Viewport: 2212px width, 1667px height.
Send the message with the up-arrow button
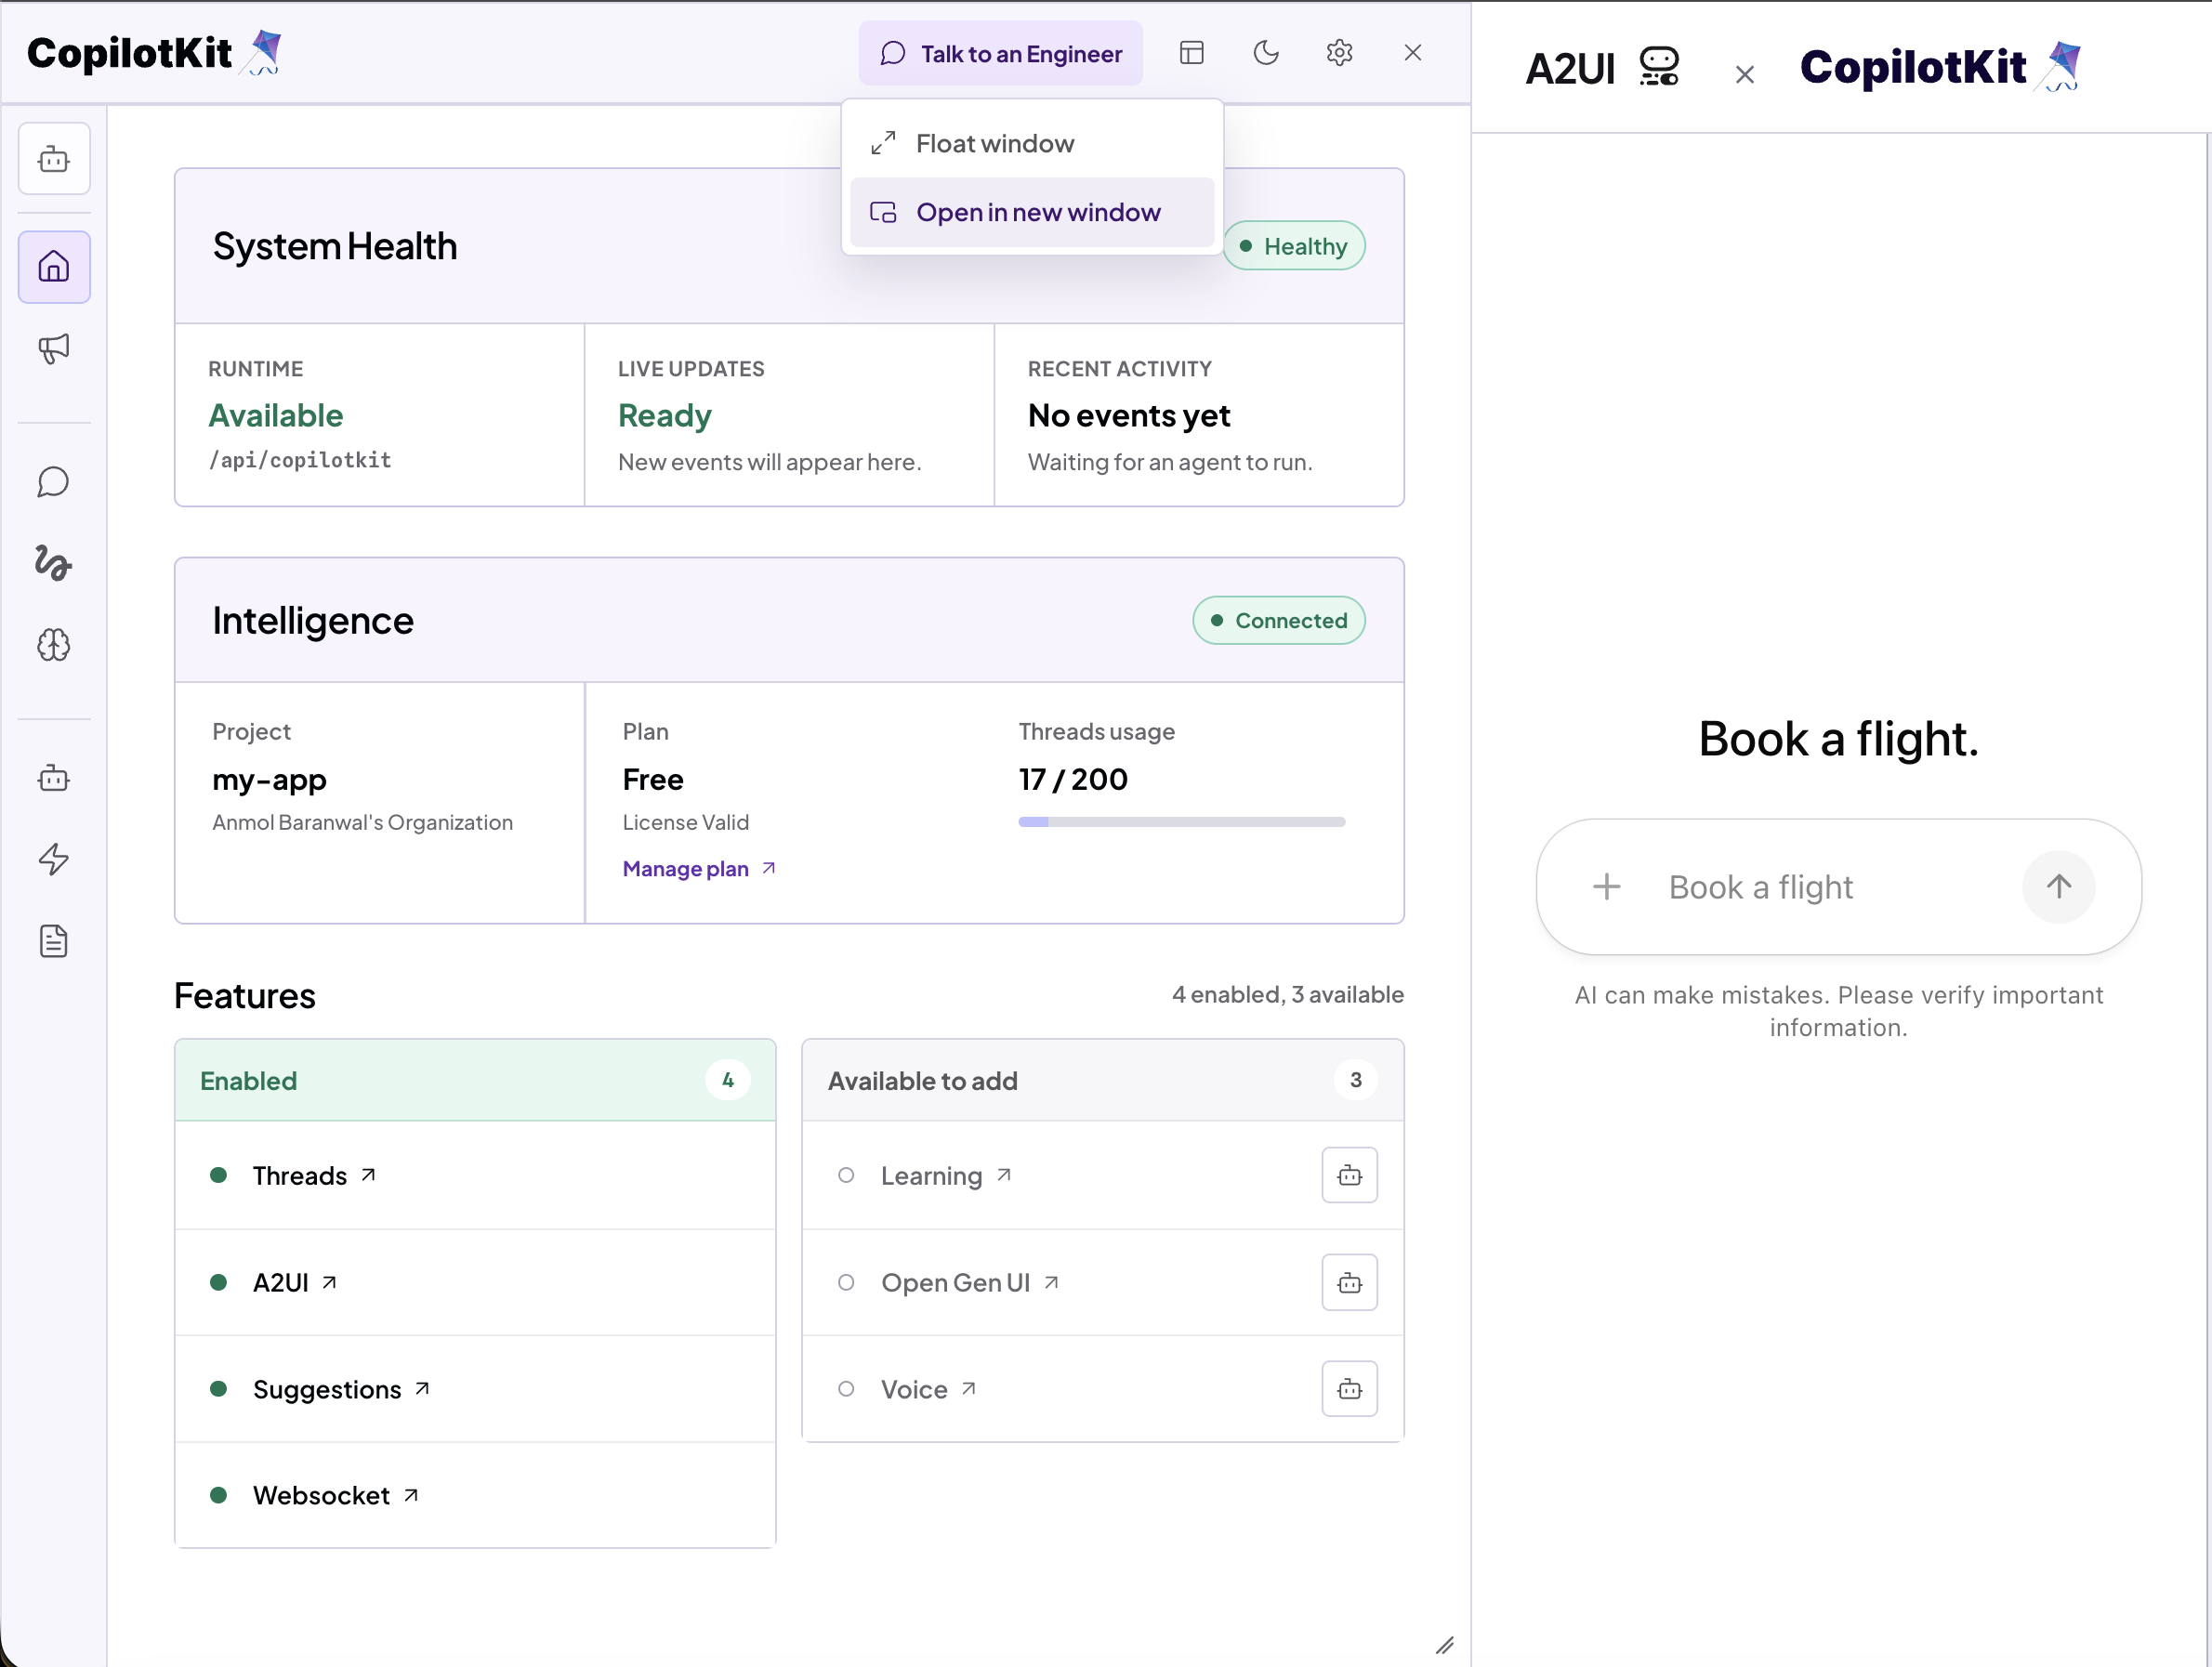point(2058,887)
